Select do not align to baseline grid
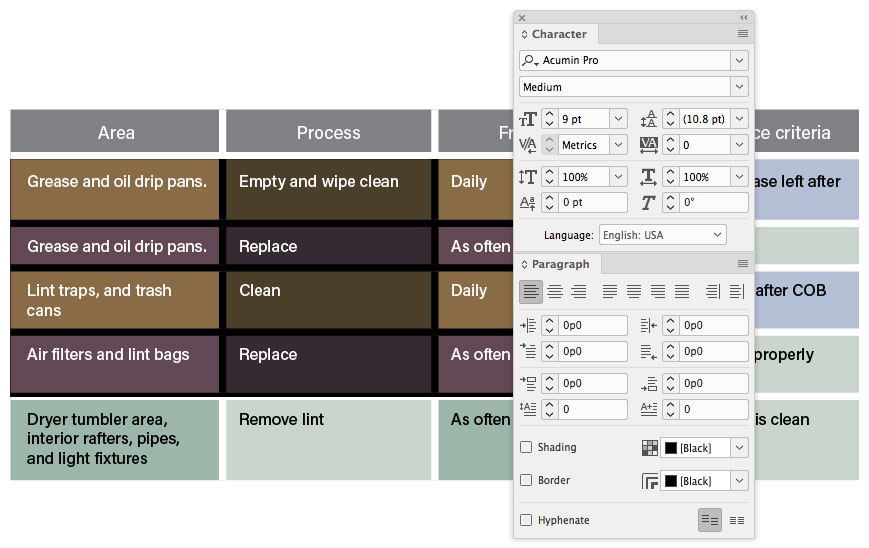Viewport: 869px width, 548px height. (x=709, y=520)
